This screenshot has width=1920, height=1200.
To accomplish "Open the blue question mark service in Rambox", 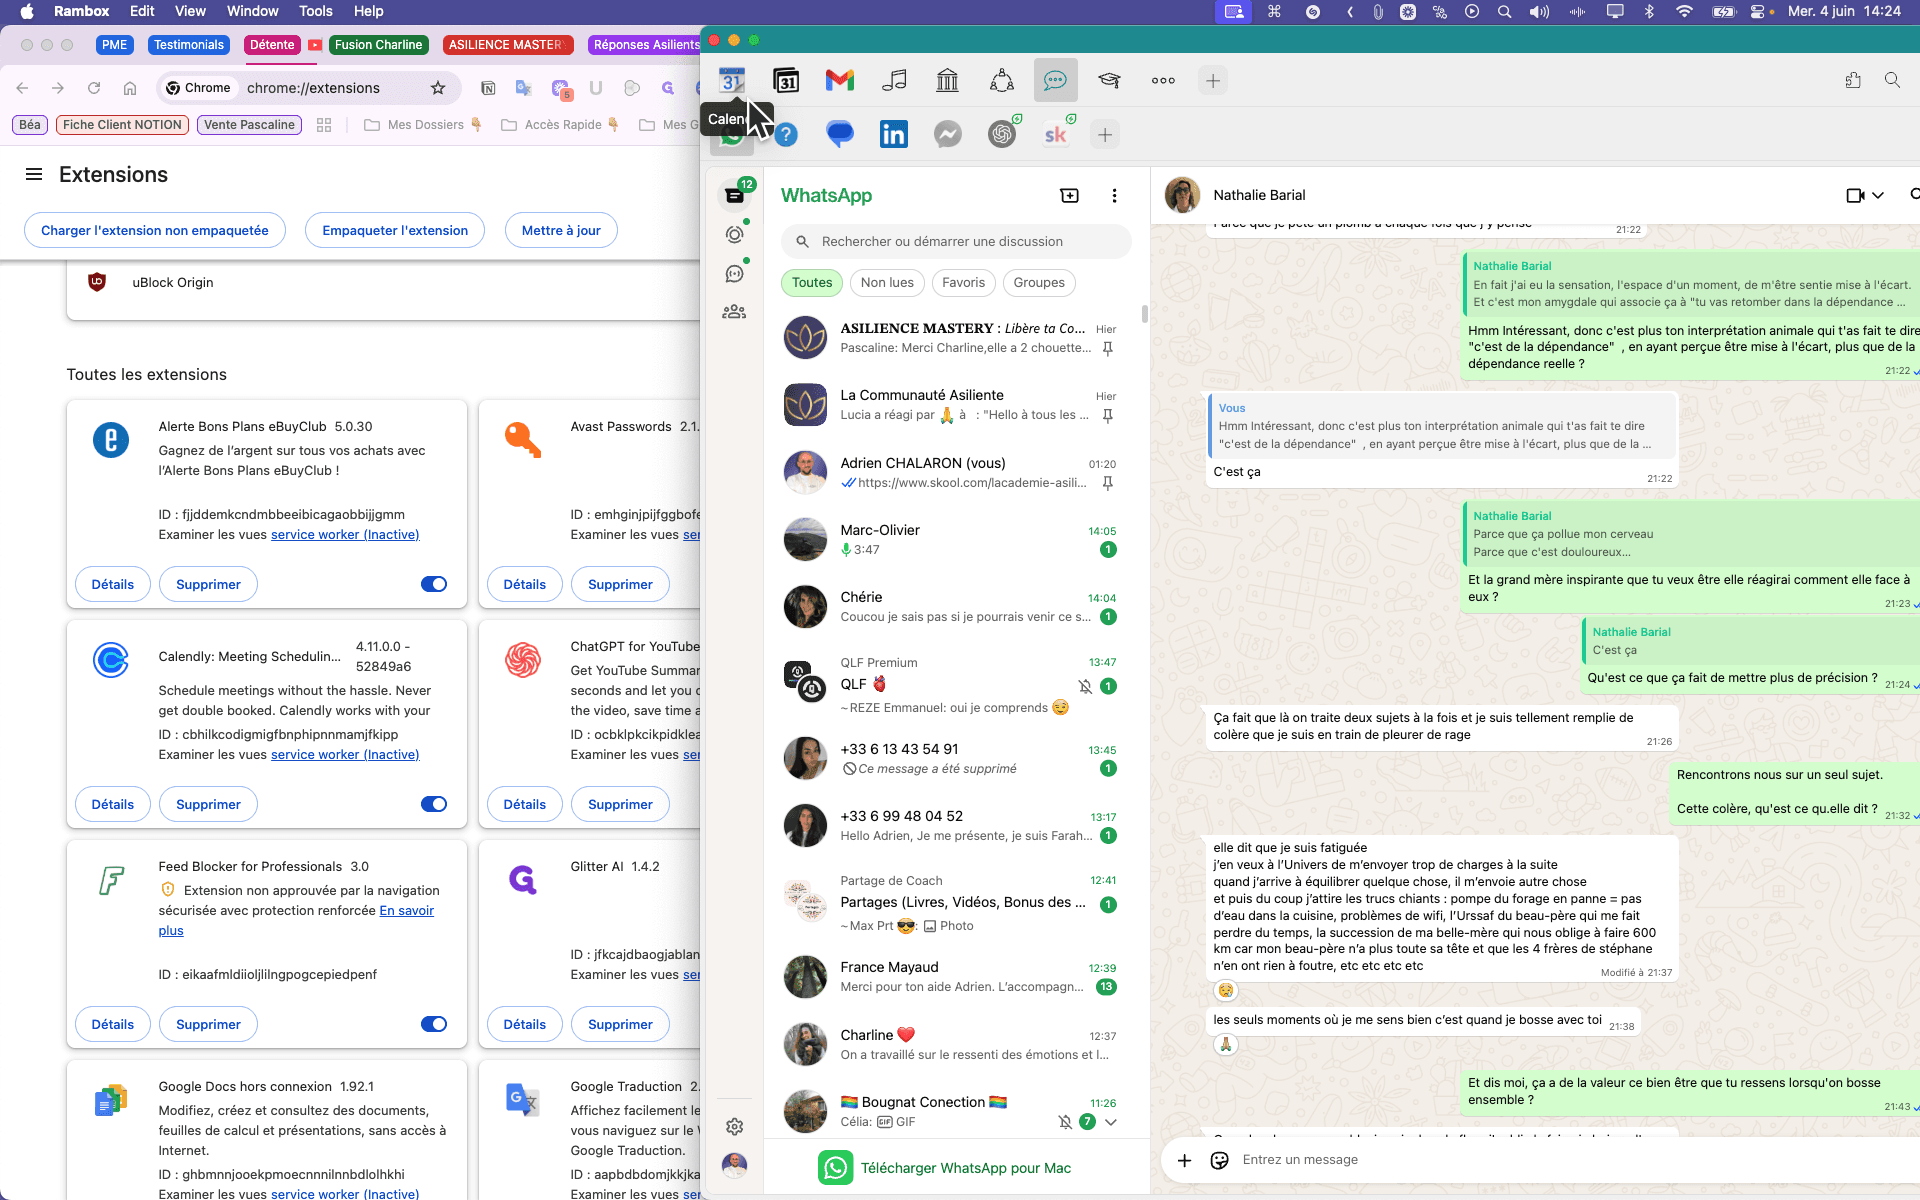I will (787, 134).
